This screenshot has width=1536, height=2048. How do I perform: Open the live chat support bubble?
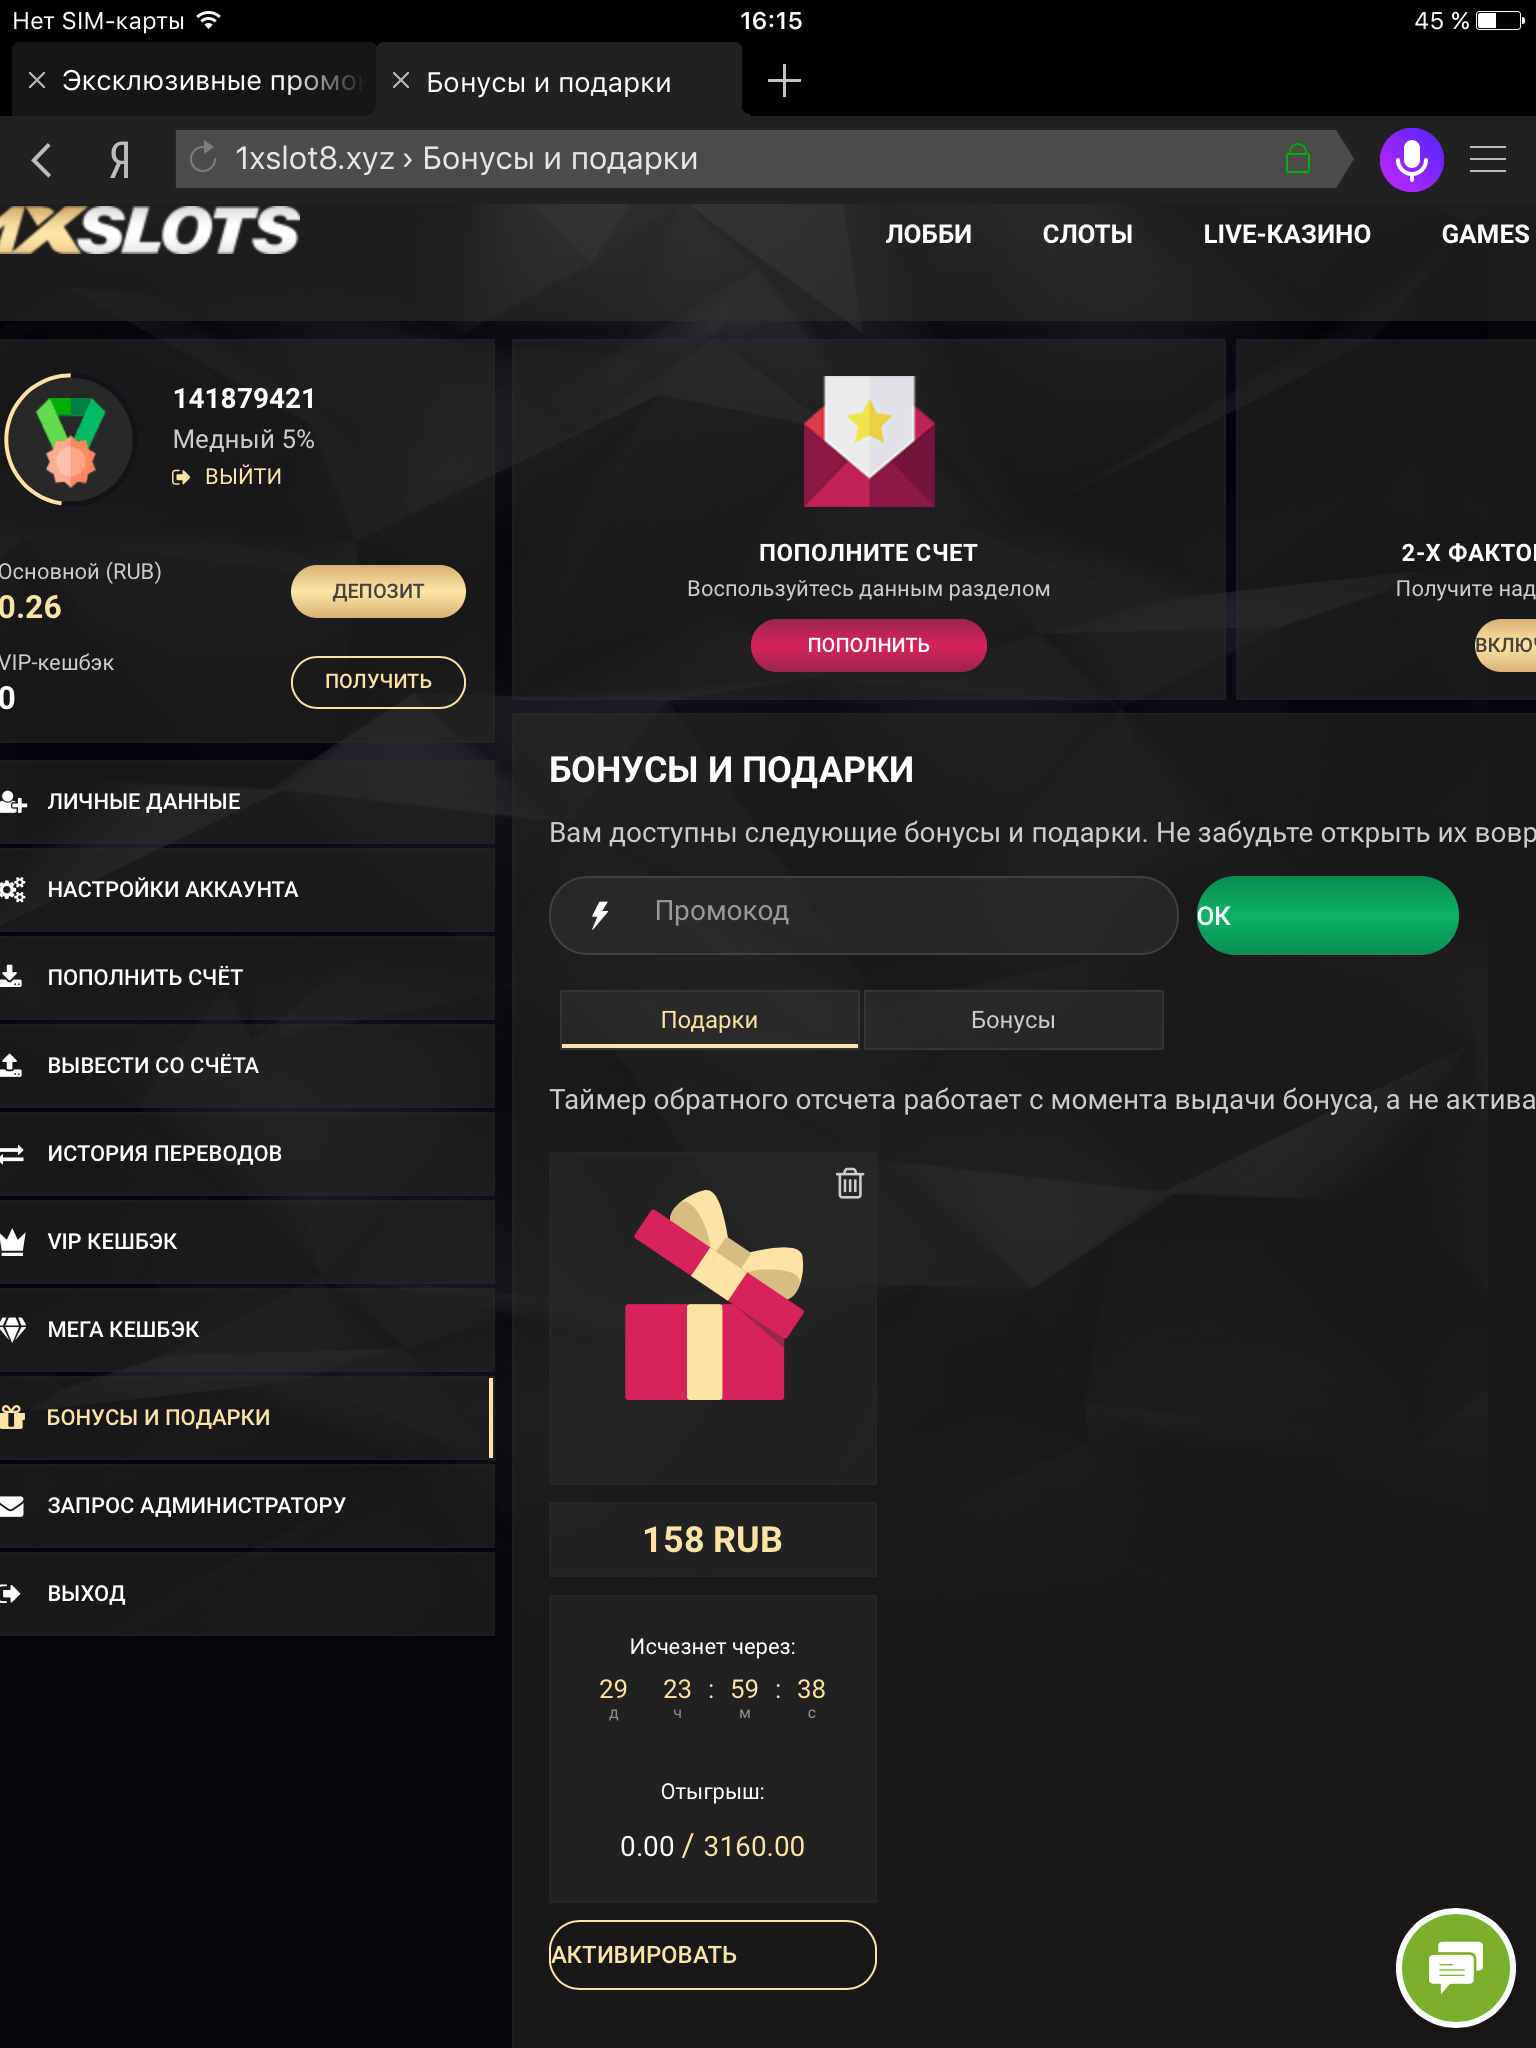1455,1968
